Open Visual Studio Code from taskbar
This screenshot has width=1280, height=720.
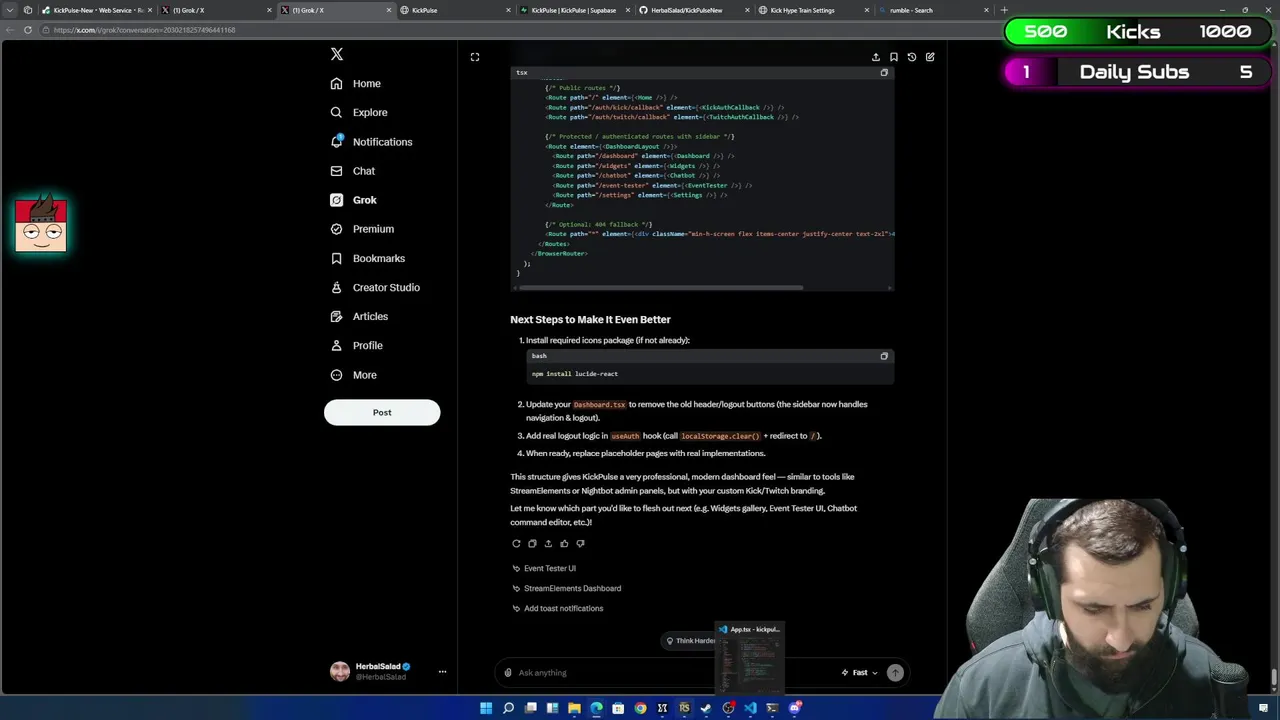[x=750, y=708]
